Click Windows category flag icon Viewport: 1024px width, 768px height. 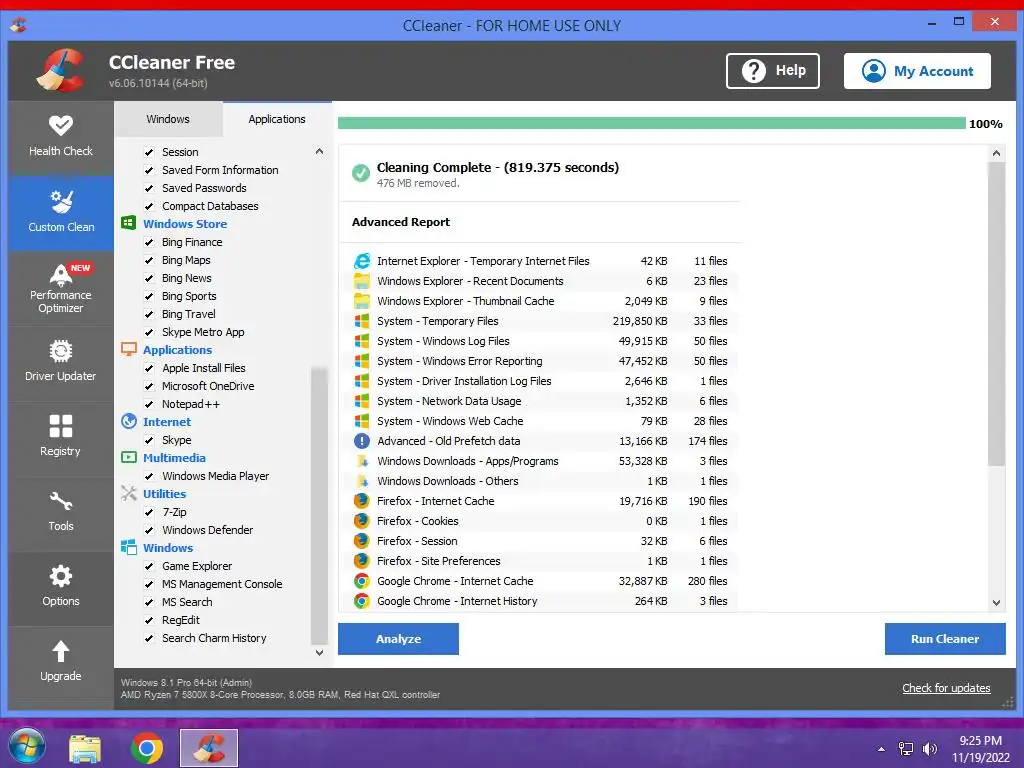pos(129,547)
